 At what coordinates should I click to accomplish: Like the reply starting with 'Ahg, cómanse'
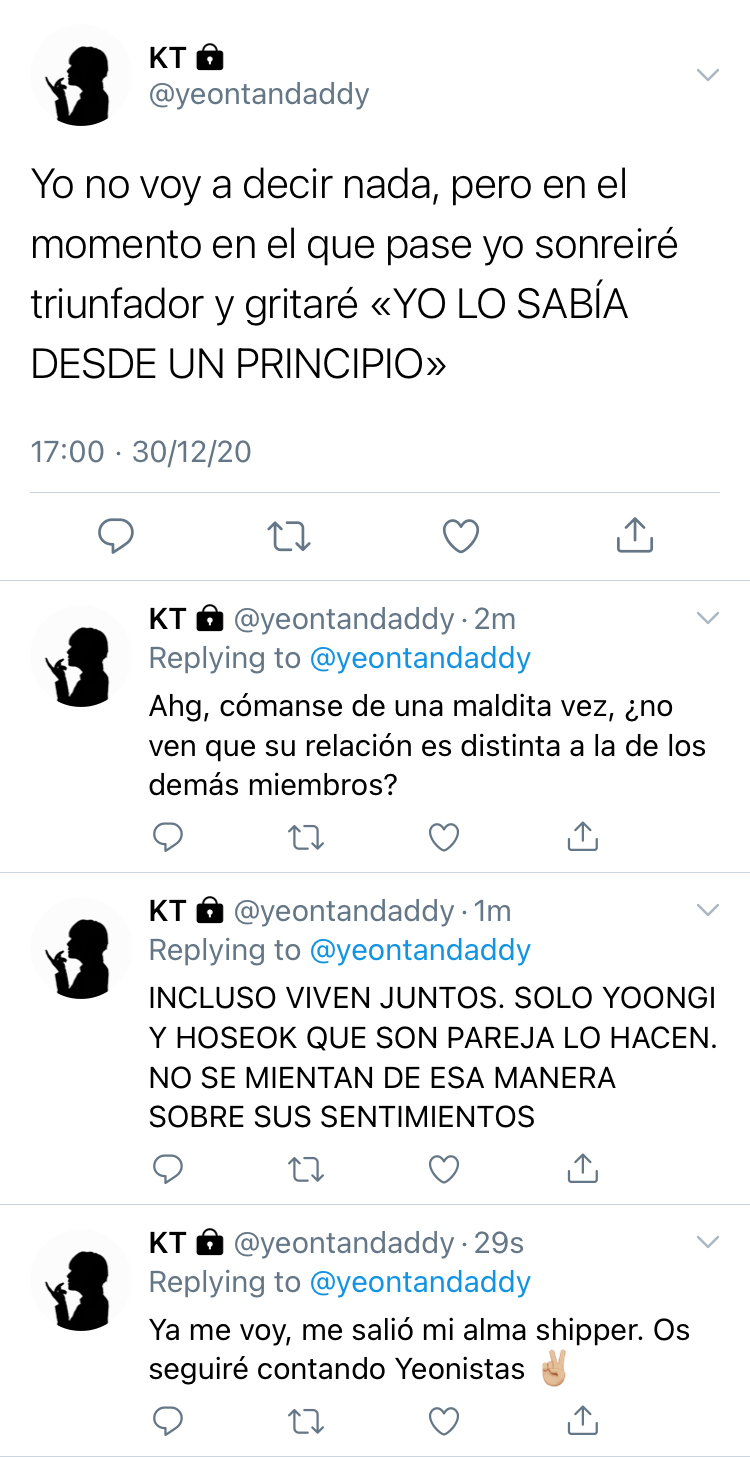[x=443, y=836]
